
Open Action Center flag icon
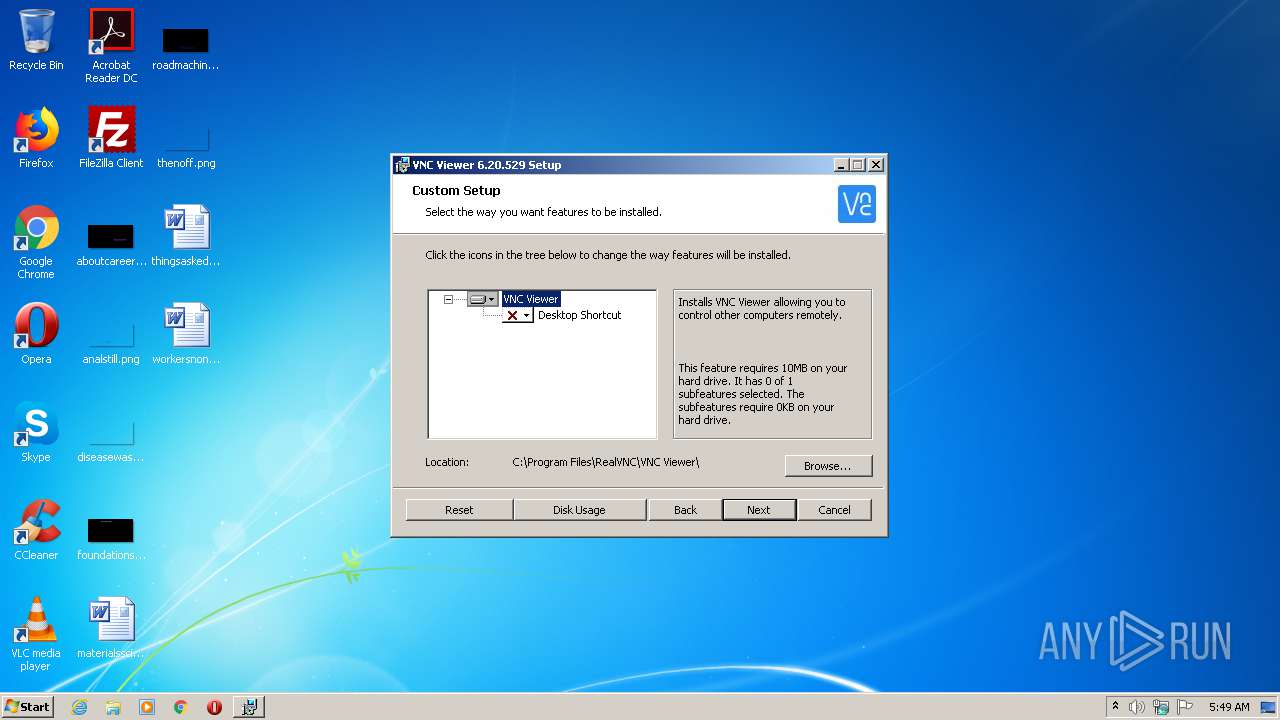click(1185, 707)
